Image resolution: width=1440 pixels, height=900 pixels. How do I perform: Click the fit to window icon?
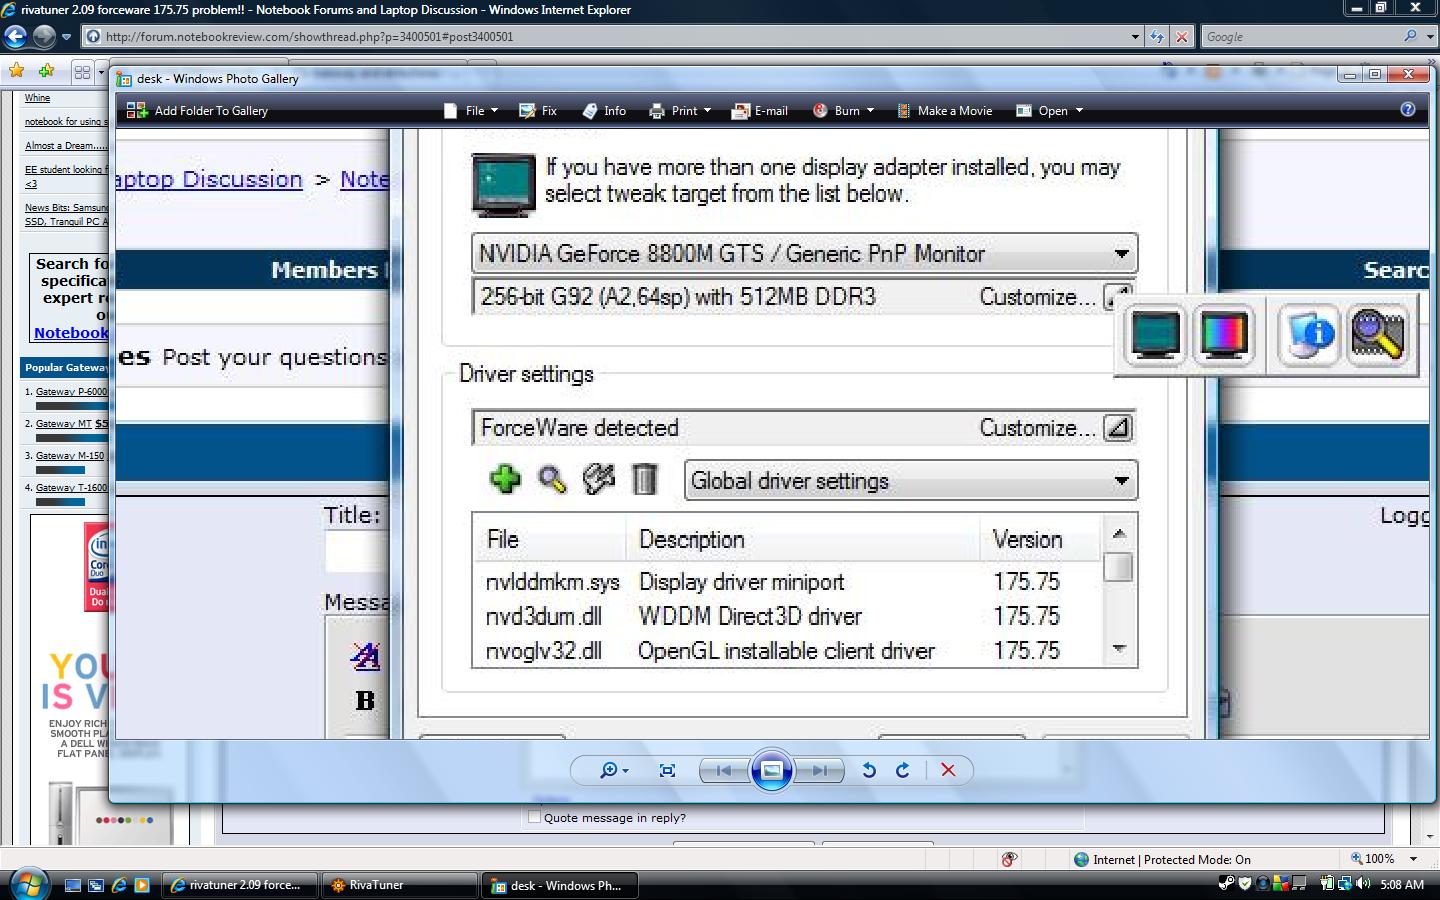(667, 770)
